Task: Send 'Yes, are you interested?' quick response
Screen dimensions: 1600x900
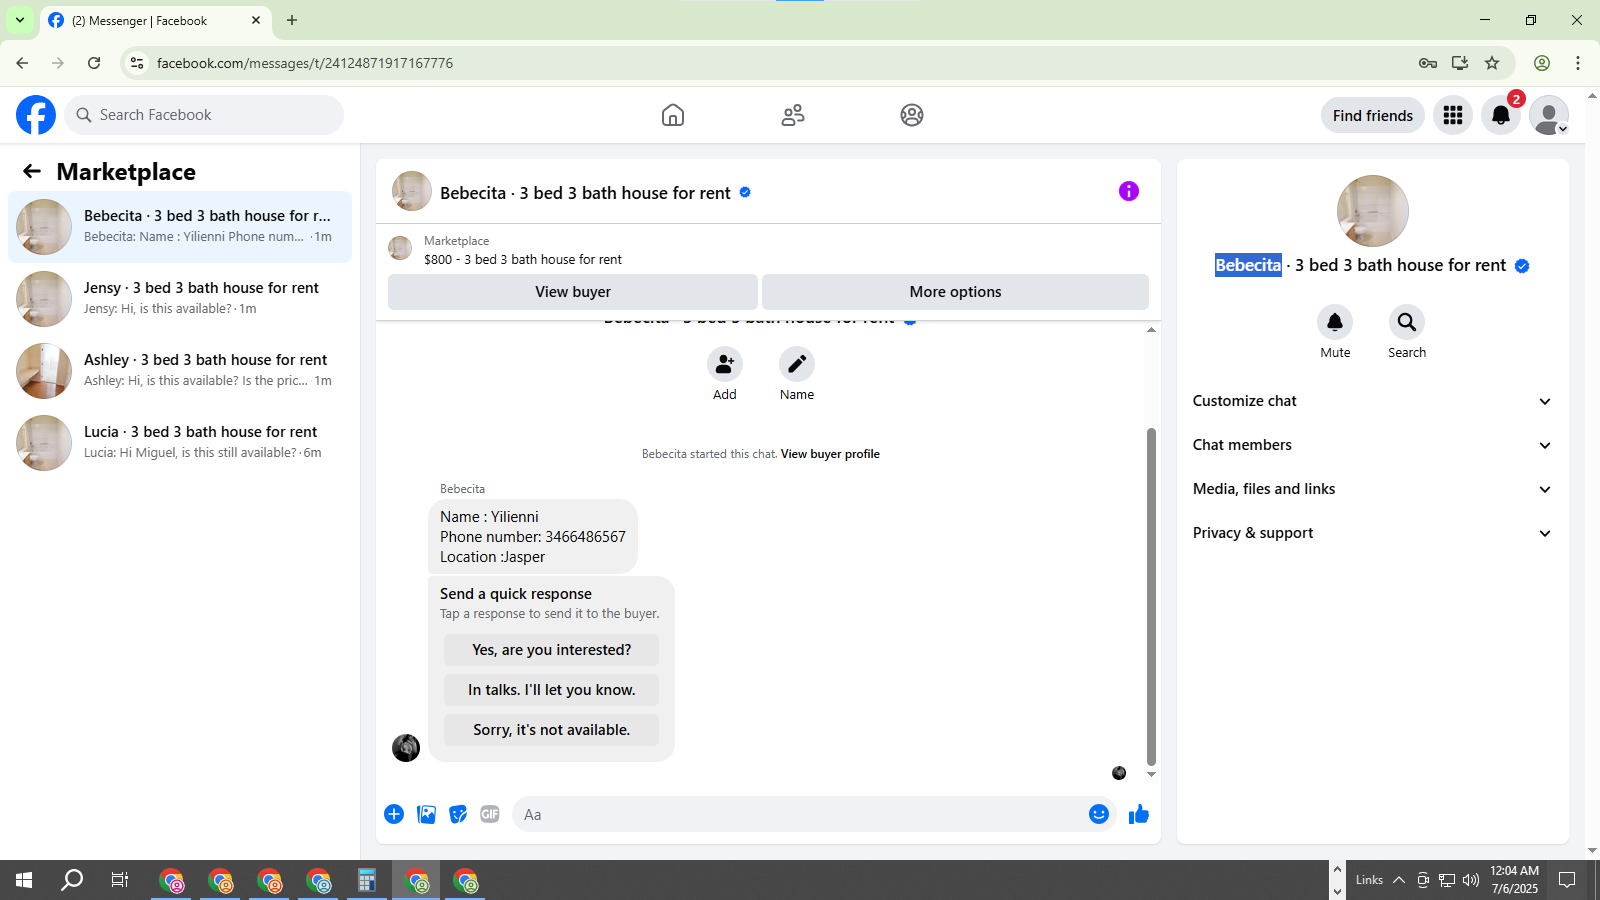Action: tap(551, 650)
